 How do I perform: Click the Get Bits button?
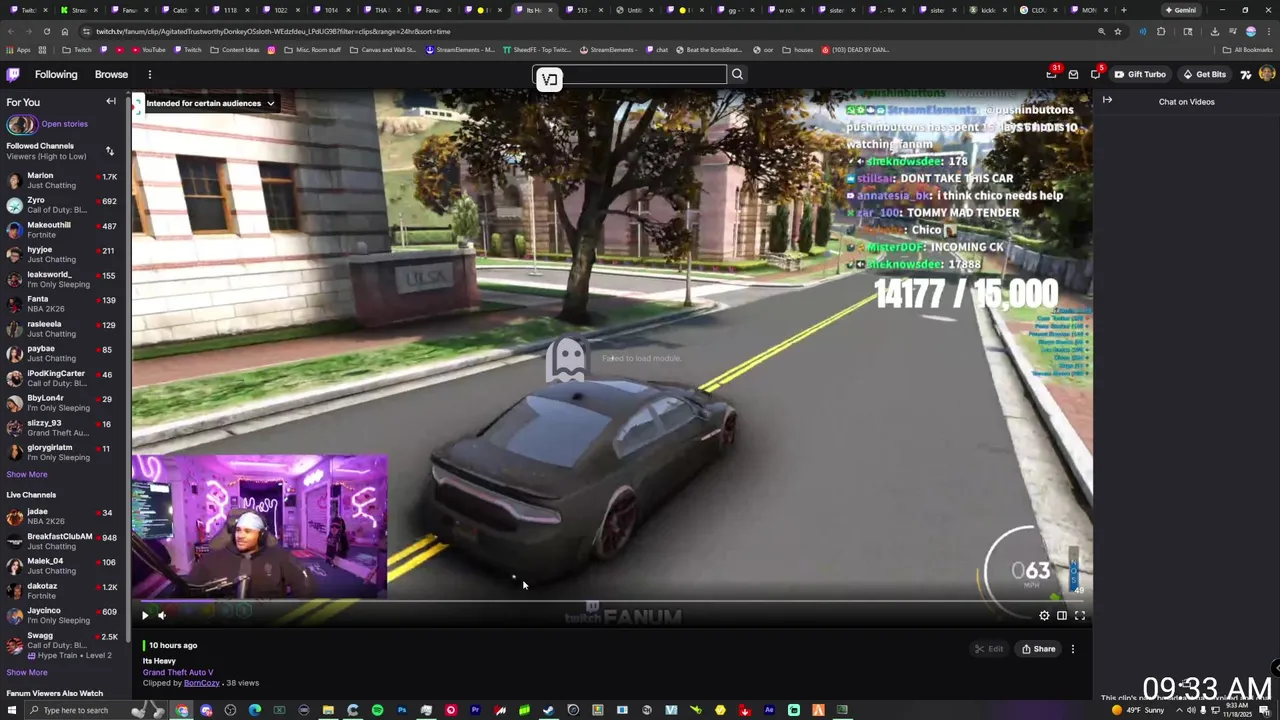[1204, 74]
